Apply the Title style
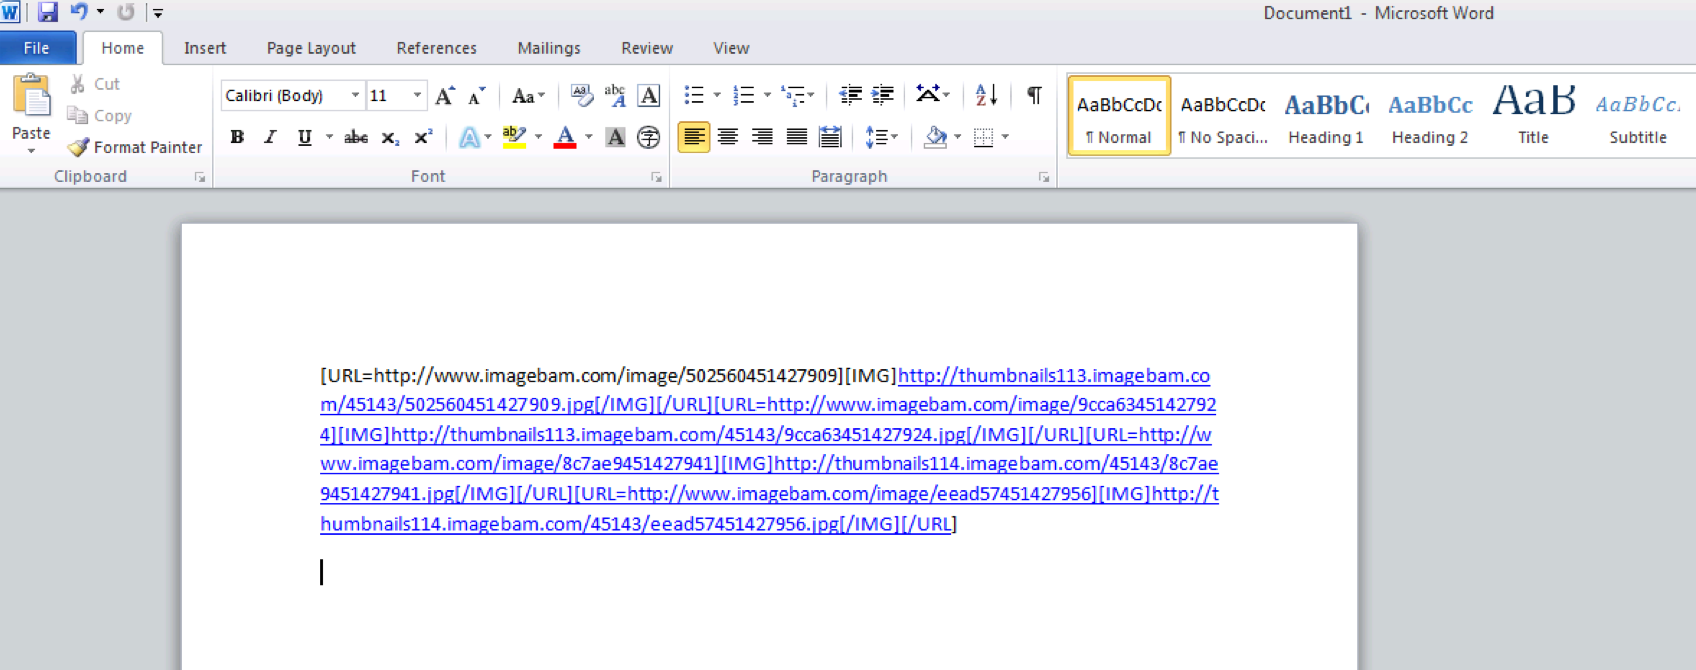Viewport: 1696px width, 670px height. pyautogui.click(x=1533, y=115)
